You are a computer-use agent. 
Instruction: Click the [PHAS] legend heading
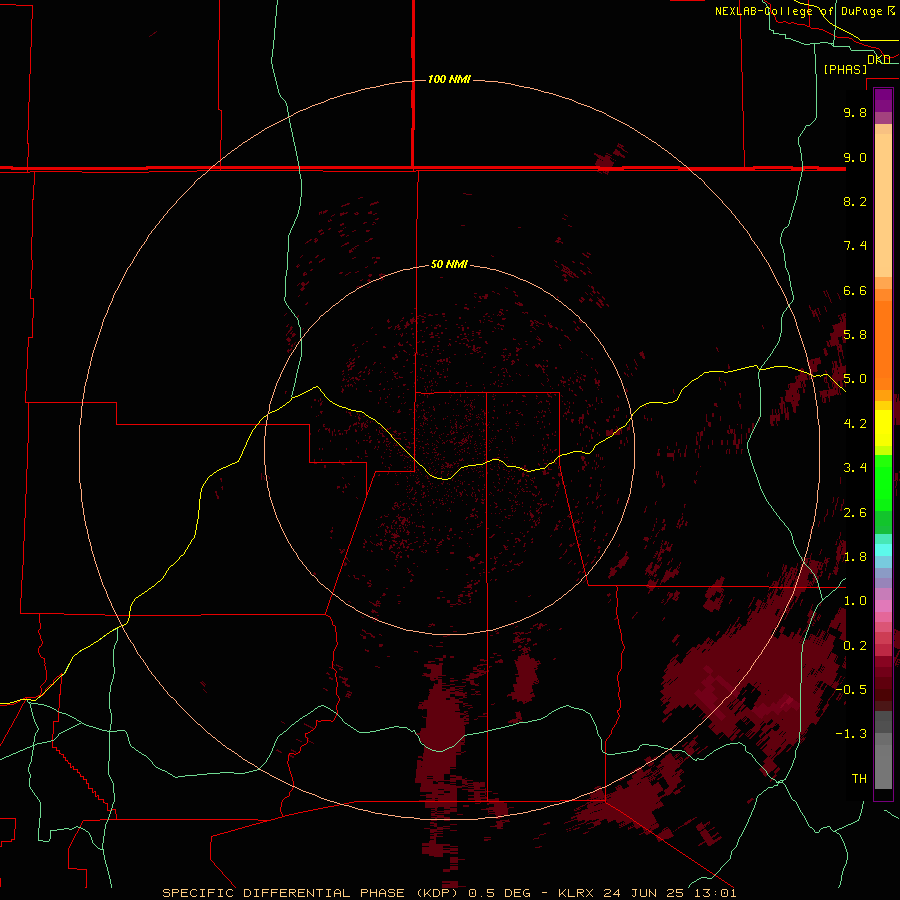(x=845, y=69)
